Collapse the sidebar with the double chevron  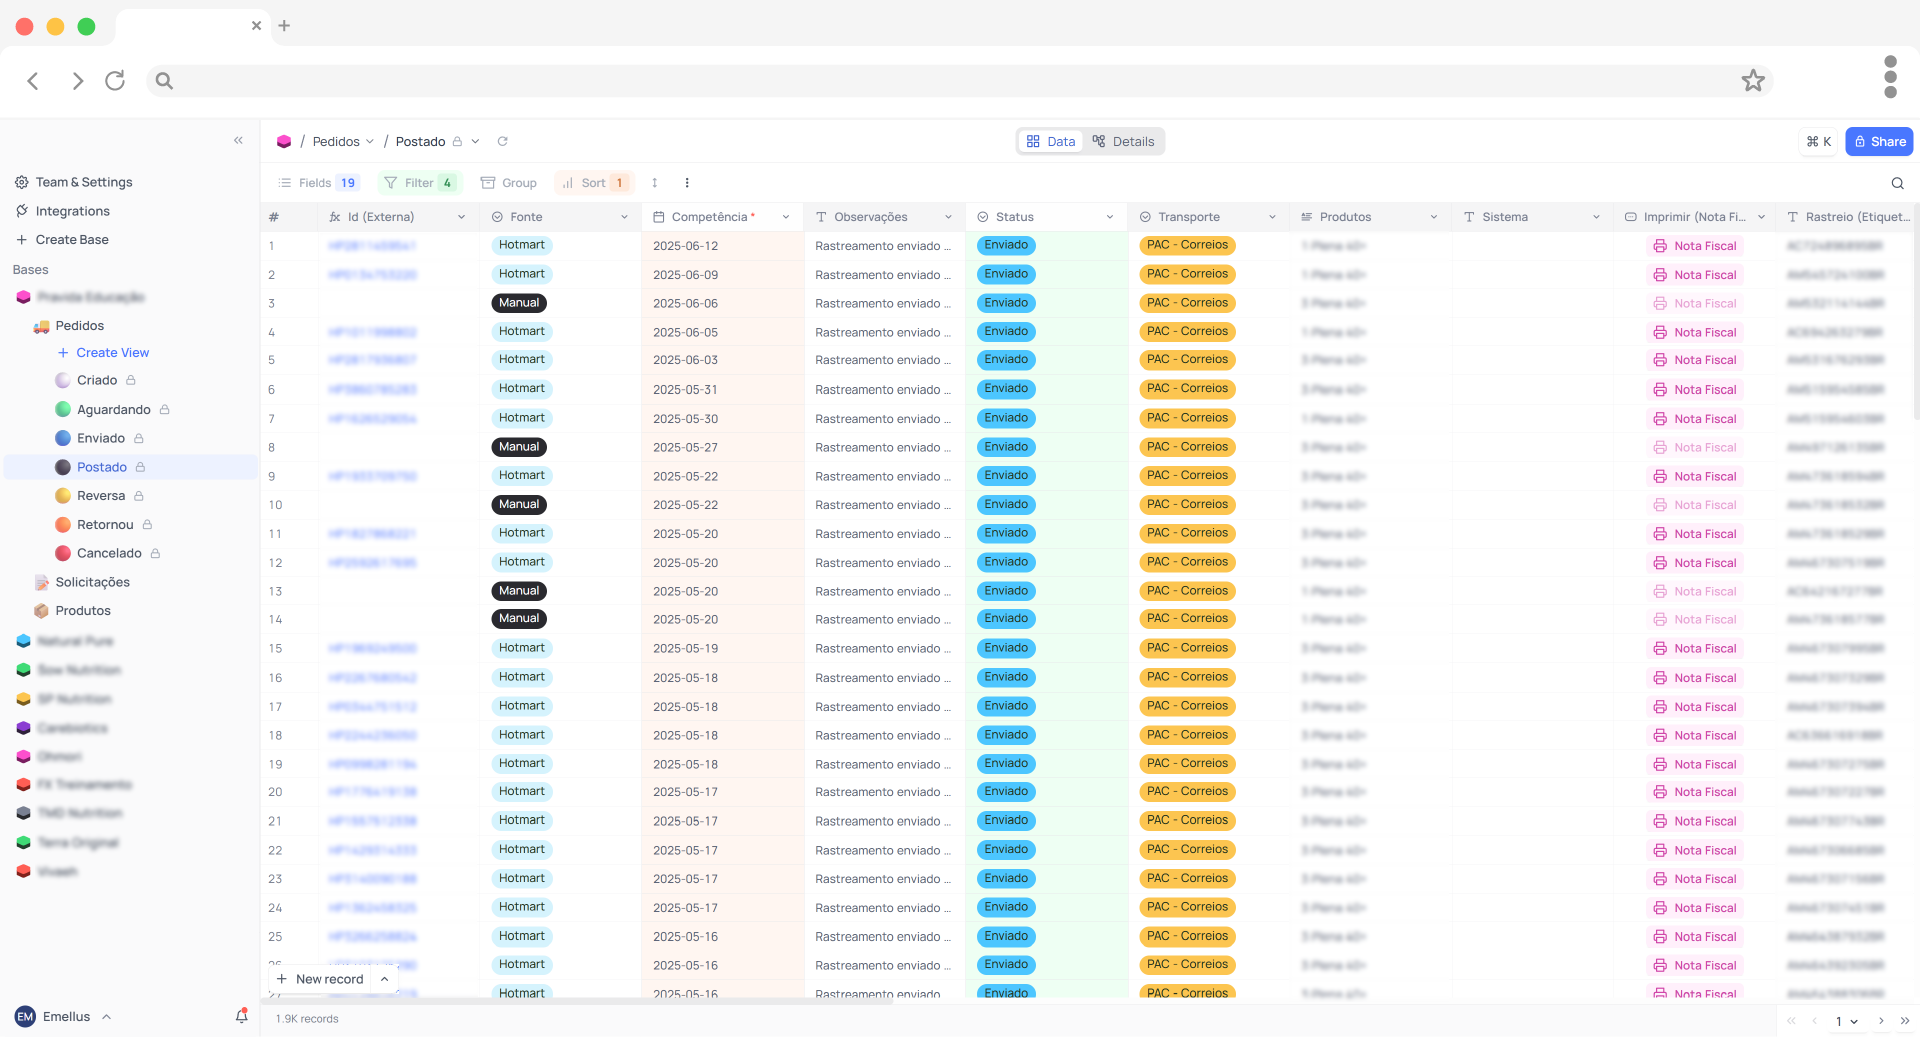[x=238, y=141]
